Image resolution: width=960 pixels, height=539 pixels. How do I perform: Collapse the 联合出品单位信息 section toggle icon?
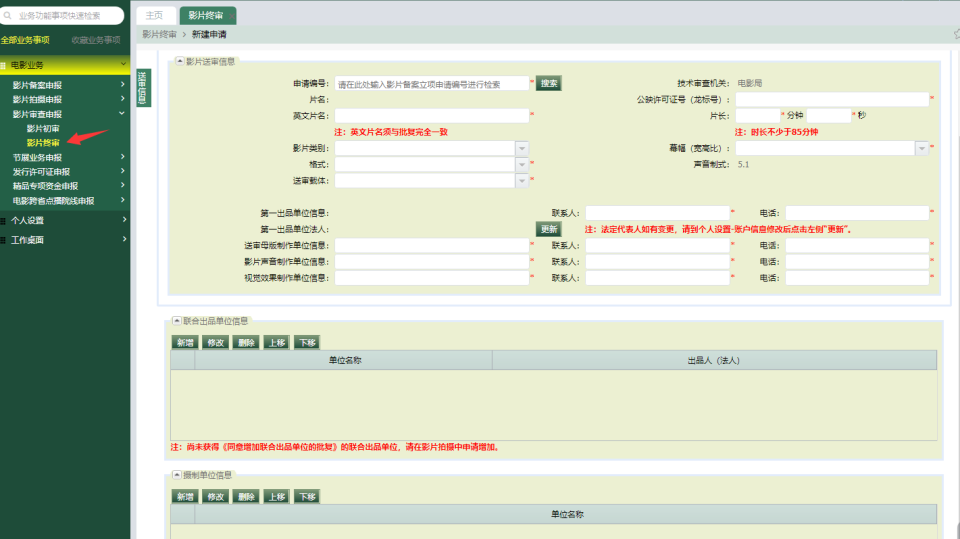pos(177,320)
